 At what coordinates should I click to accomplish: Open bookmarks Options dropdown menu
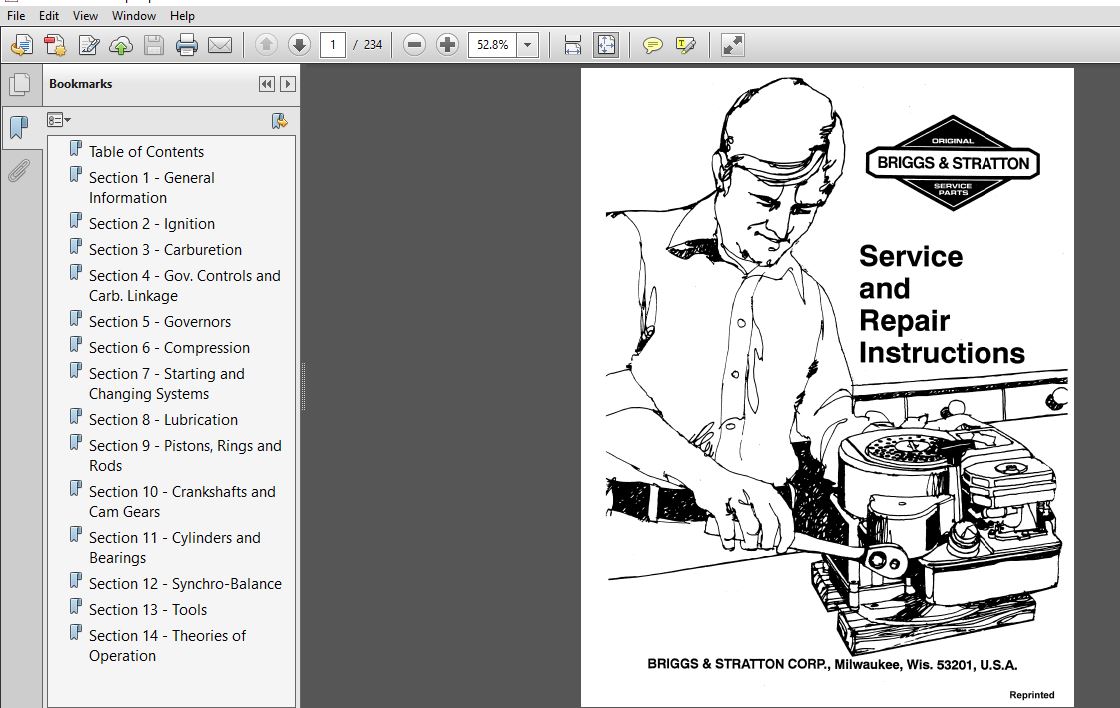click(59, 120)
